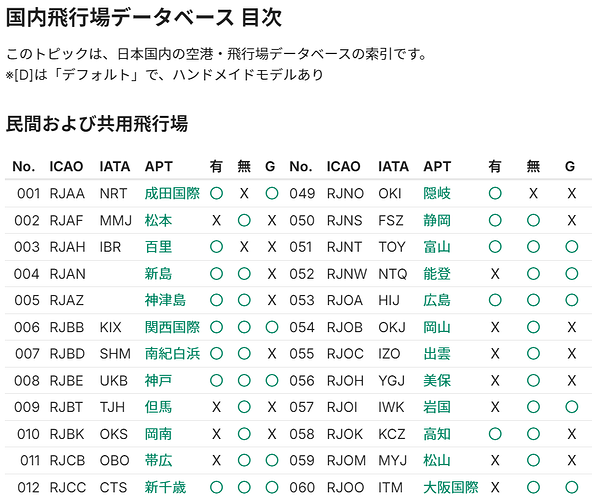Open the 百里 airport link
This screenshot has height=500, width=592.
[x=158, y=247]
